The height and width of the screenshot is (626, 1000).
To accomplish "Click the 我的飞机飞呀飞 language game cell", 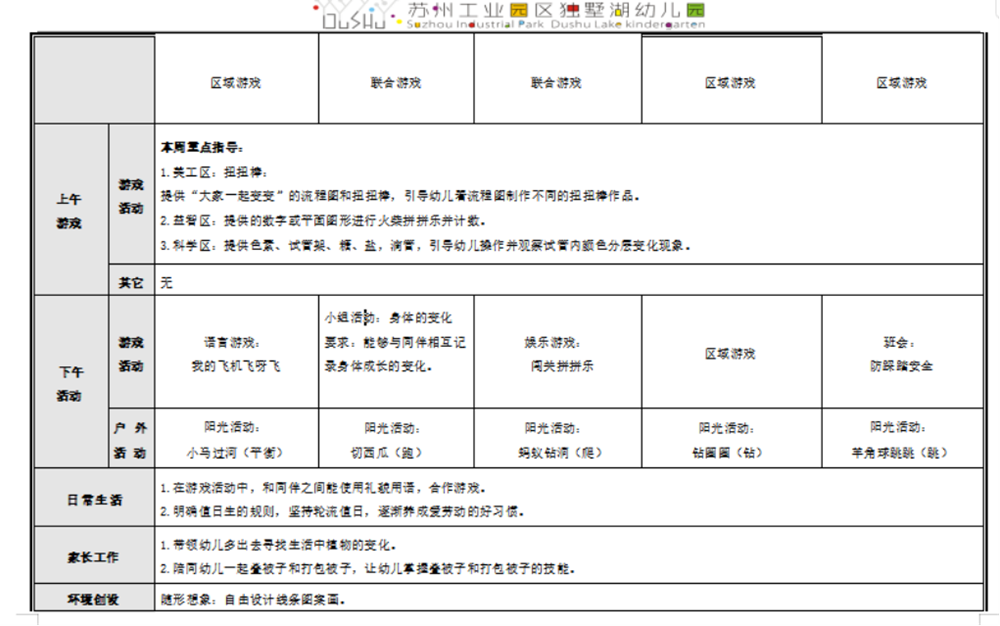I will tap(236, 354).
